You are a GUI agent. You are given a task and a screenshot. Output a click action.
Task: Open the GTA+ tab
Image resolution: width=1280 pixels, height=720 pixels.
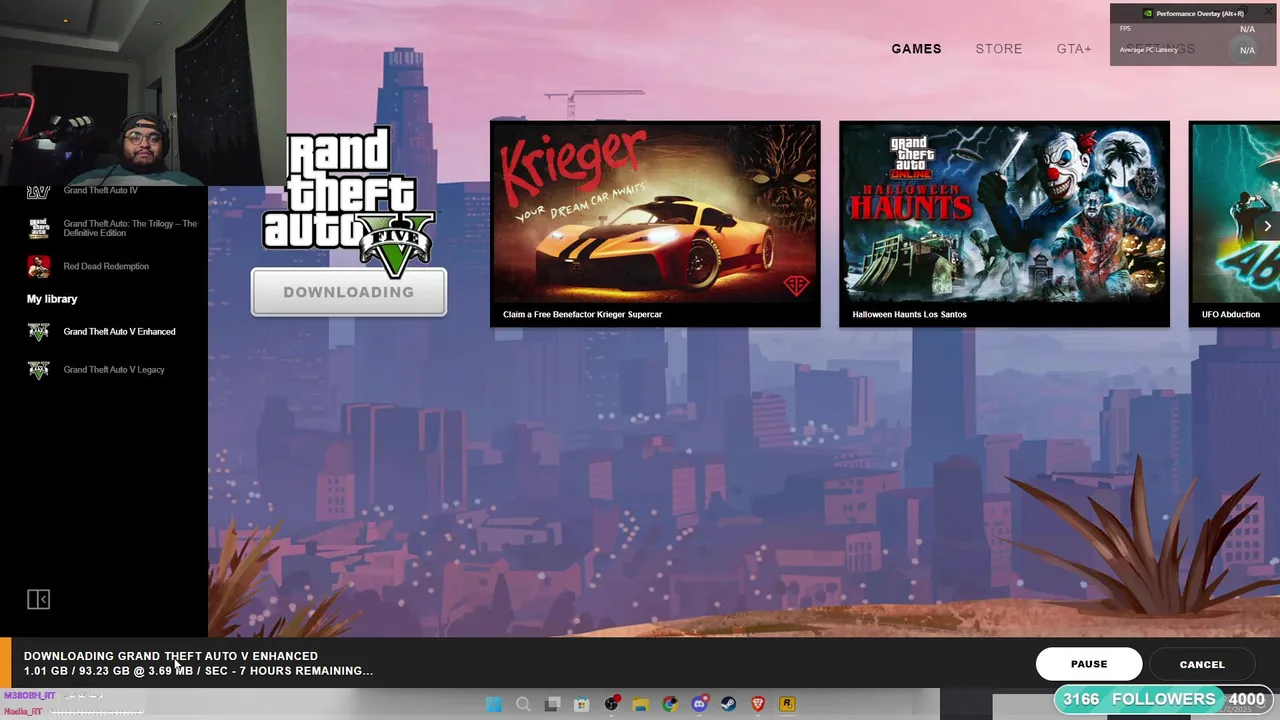(1074, 49)
